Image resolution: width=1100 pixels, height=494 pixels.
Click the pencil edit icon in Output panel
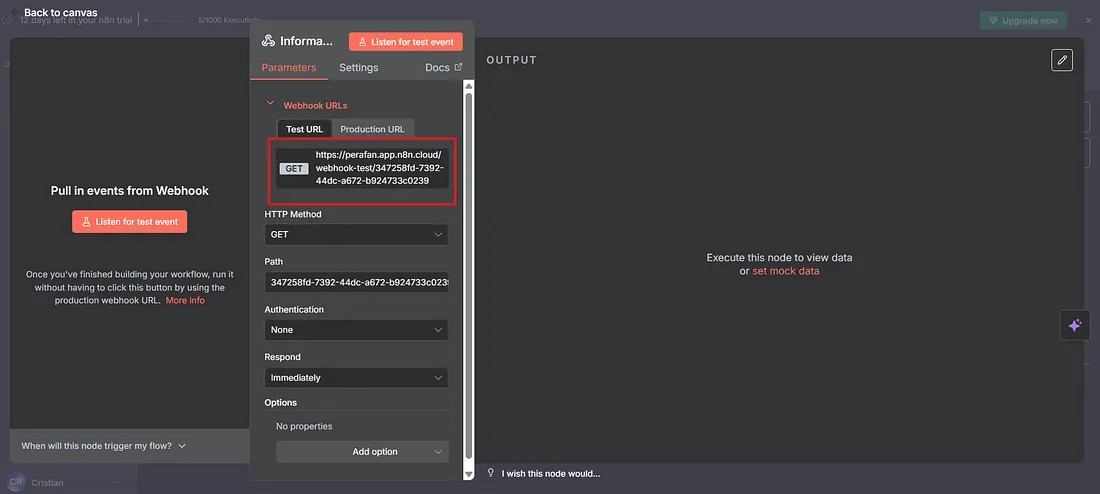[1062, 60]
